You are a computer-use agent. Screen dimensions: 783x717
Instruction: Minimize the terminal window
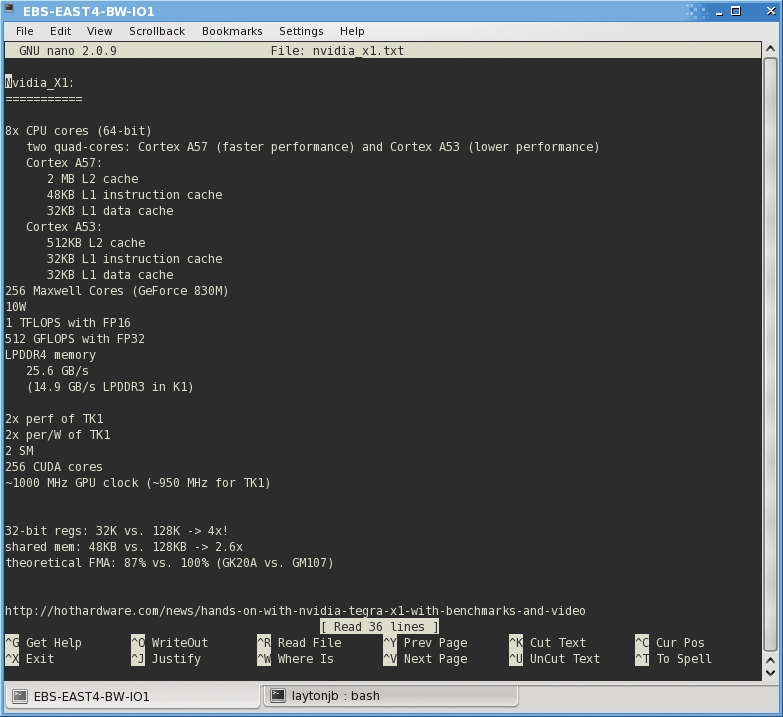(x=719, y=12)
